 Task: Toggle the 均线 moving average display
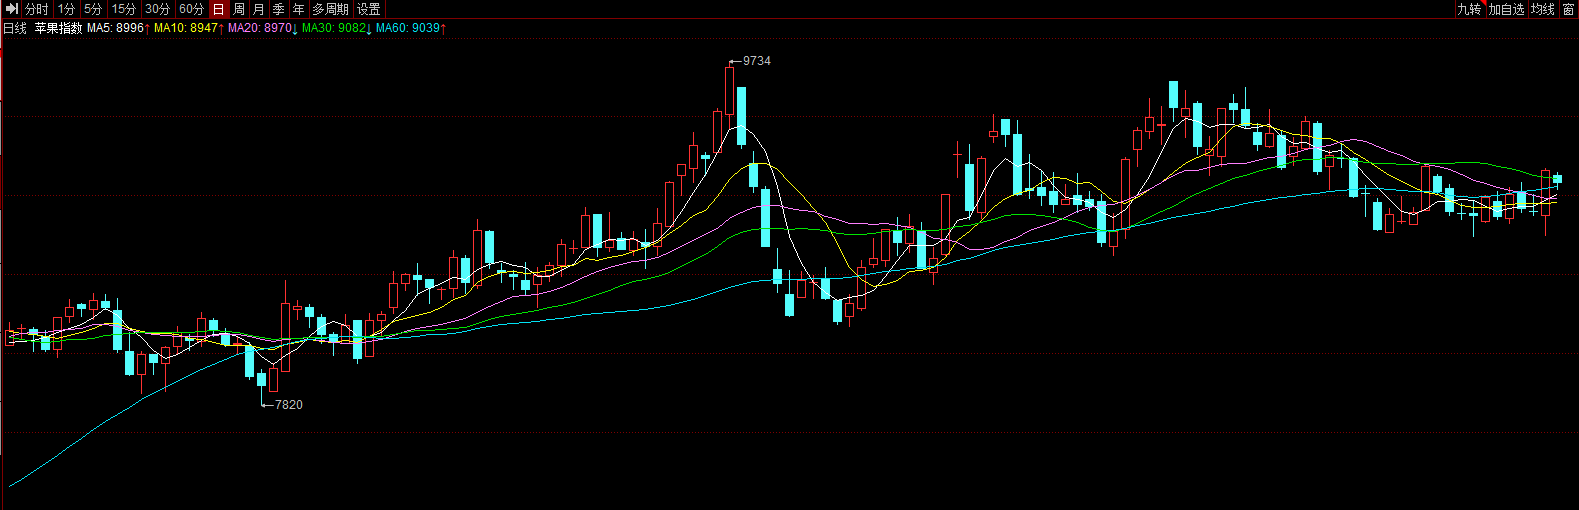1542,9
